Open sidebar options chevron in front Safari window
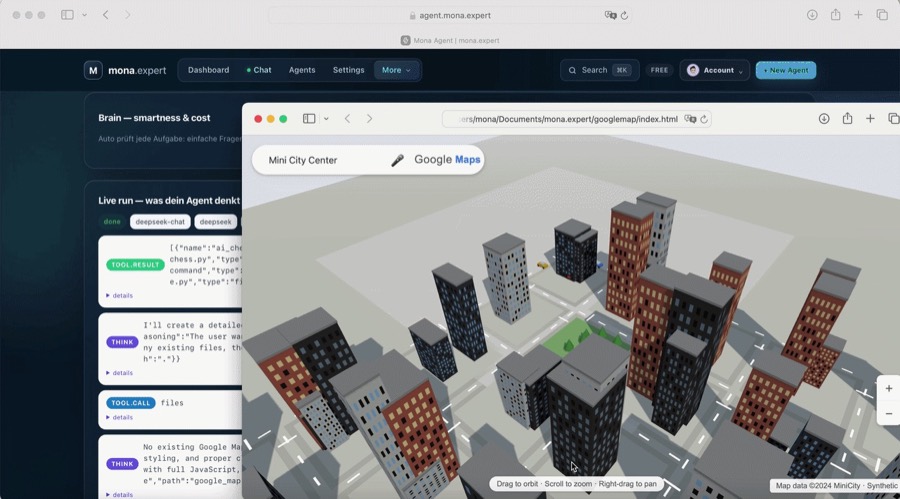 [326, 119]
